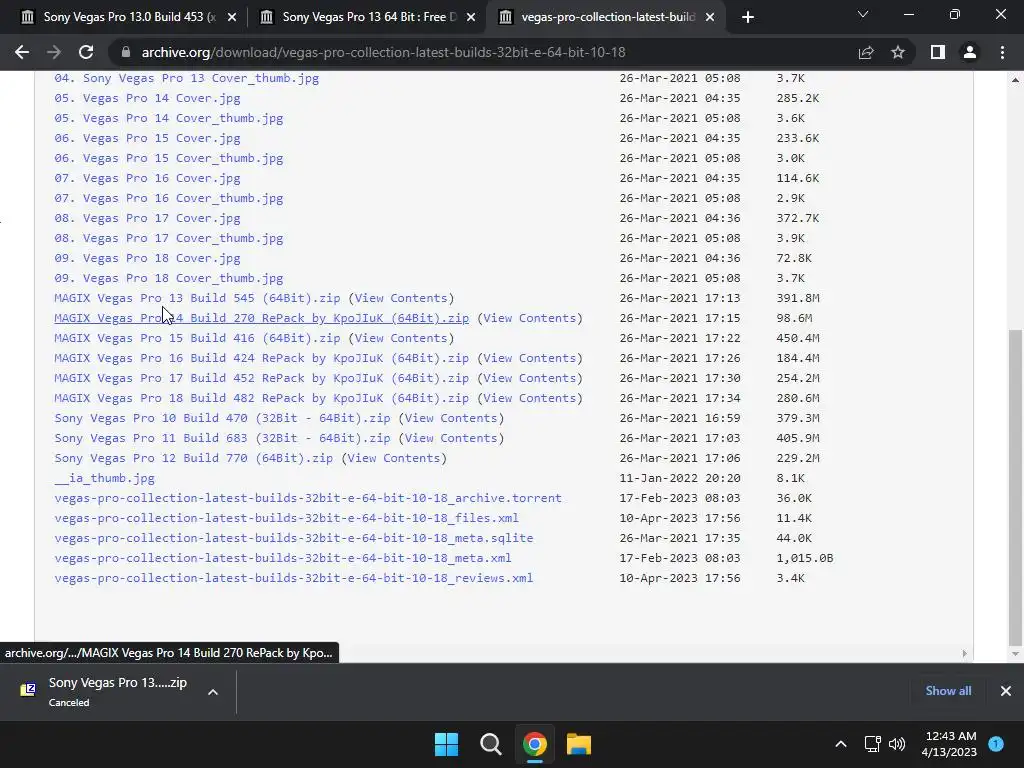1024x768 pixels.
Task: Click Show all downloads
Action: click(x=948, y=691)
